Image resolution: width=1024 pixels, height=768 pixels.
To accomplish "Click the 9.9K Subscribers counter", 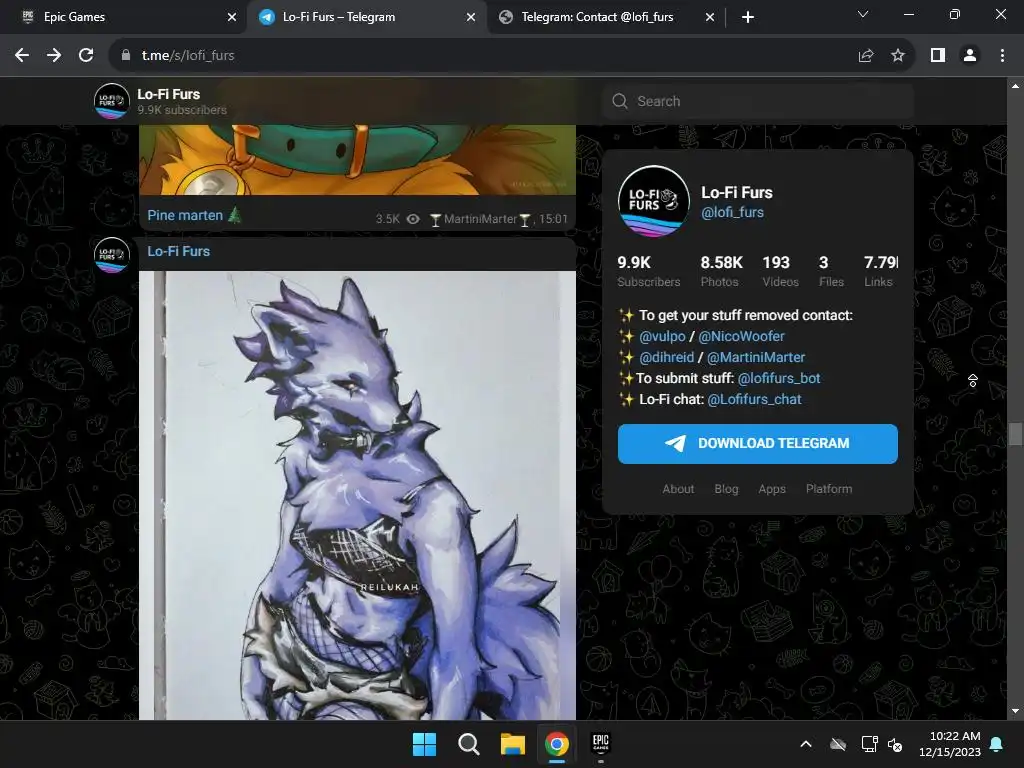I will (648, 272).
